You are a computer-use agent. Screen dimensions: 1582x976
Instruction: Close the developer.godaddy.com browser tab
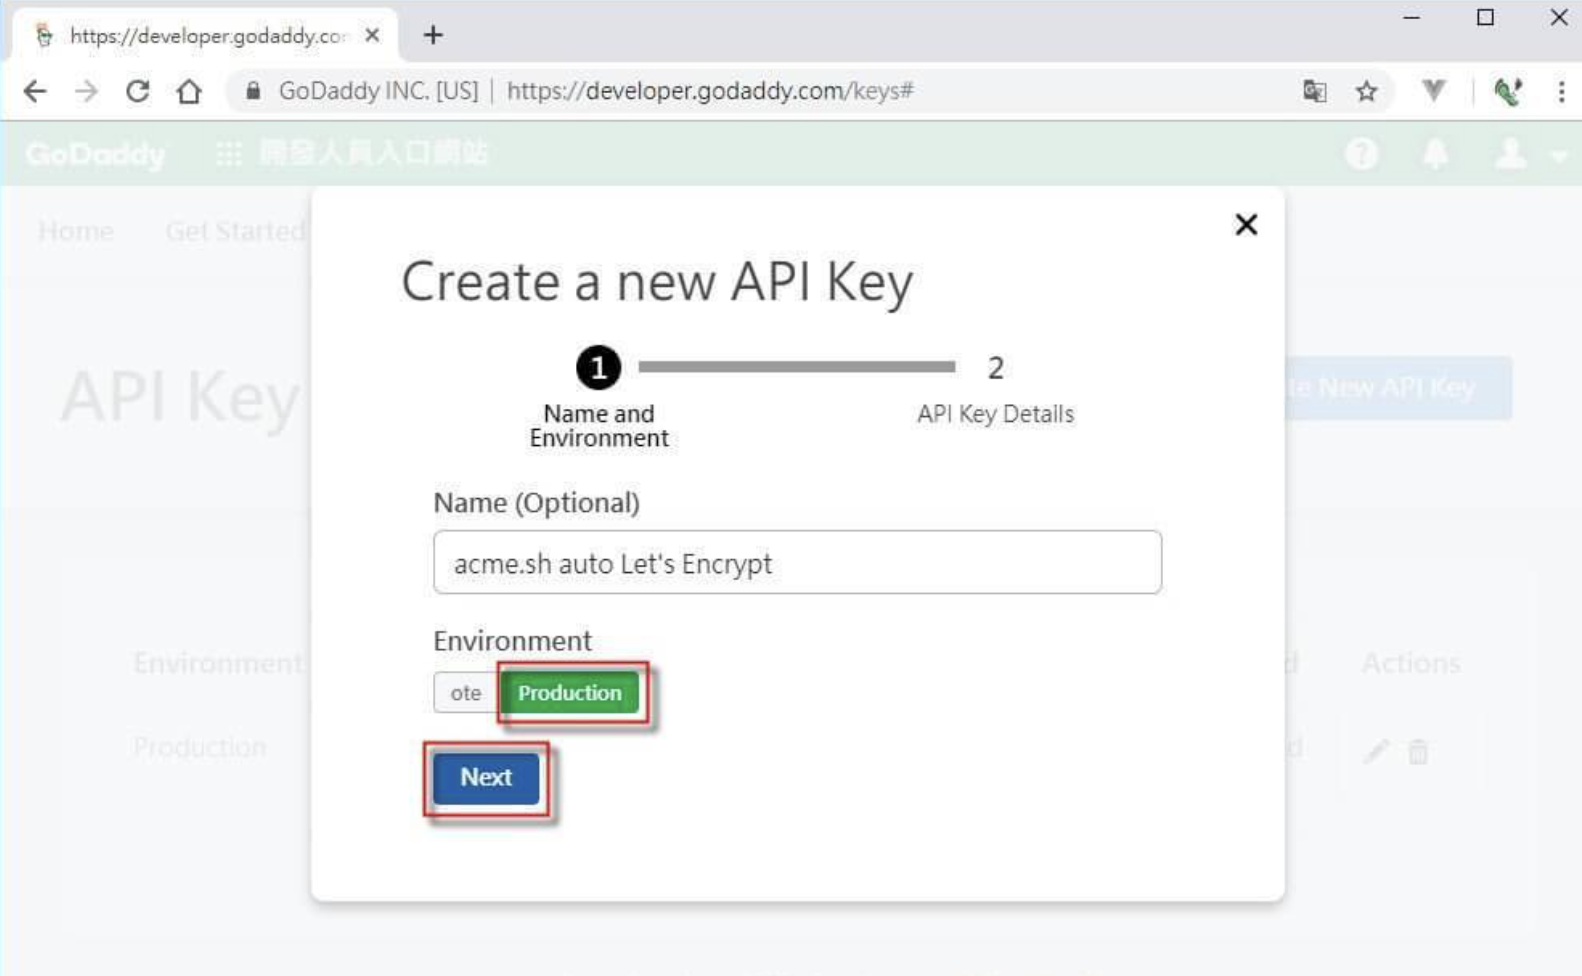(x=372, y=35)
